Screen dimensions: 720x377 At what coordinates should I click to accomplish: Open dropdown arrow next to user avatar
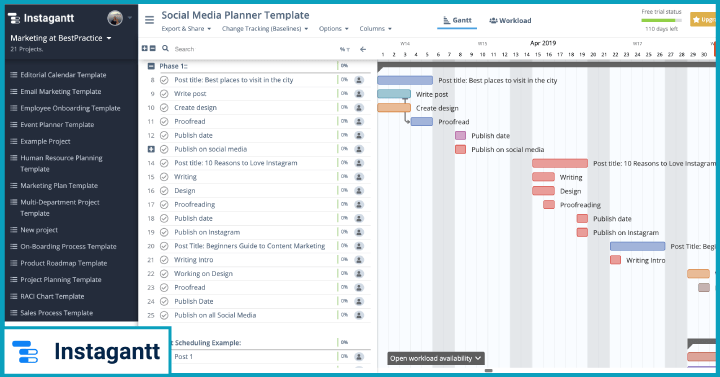point(130,18)
